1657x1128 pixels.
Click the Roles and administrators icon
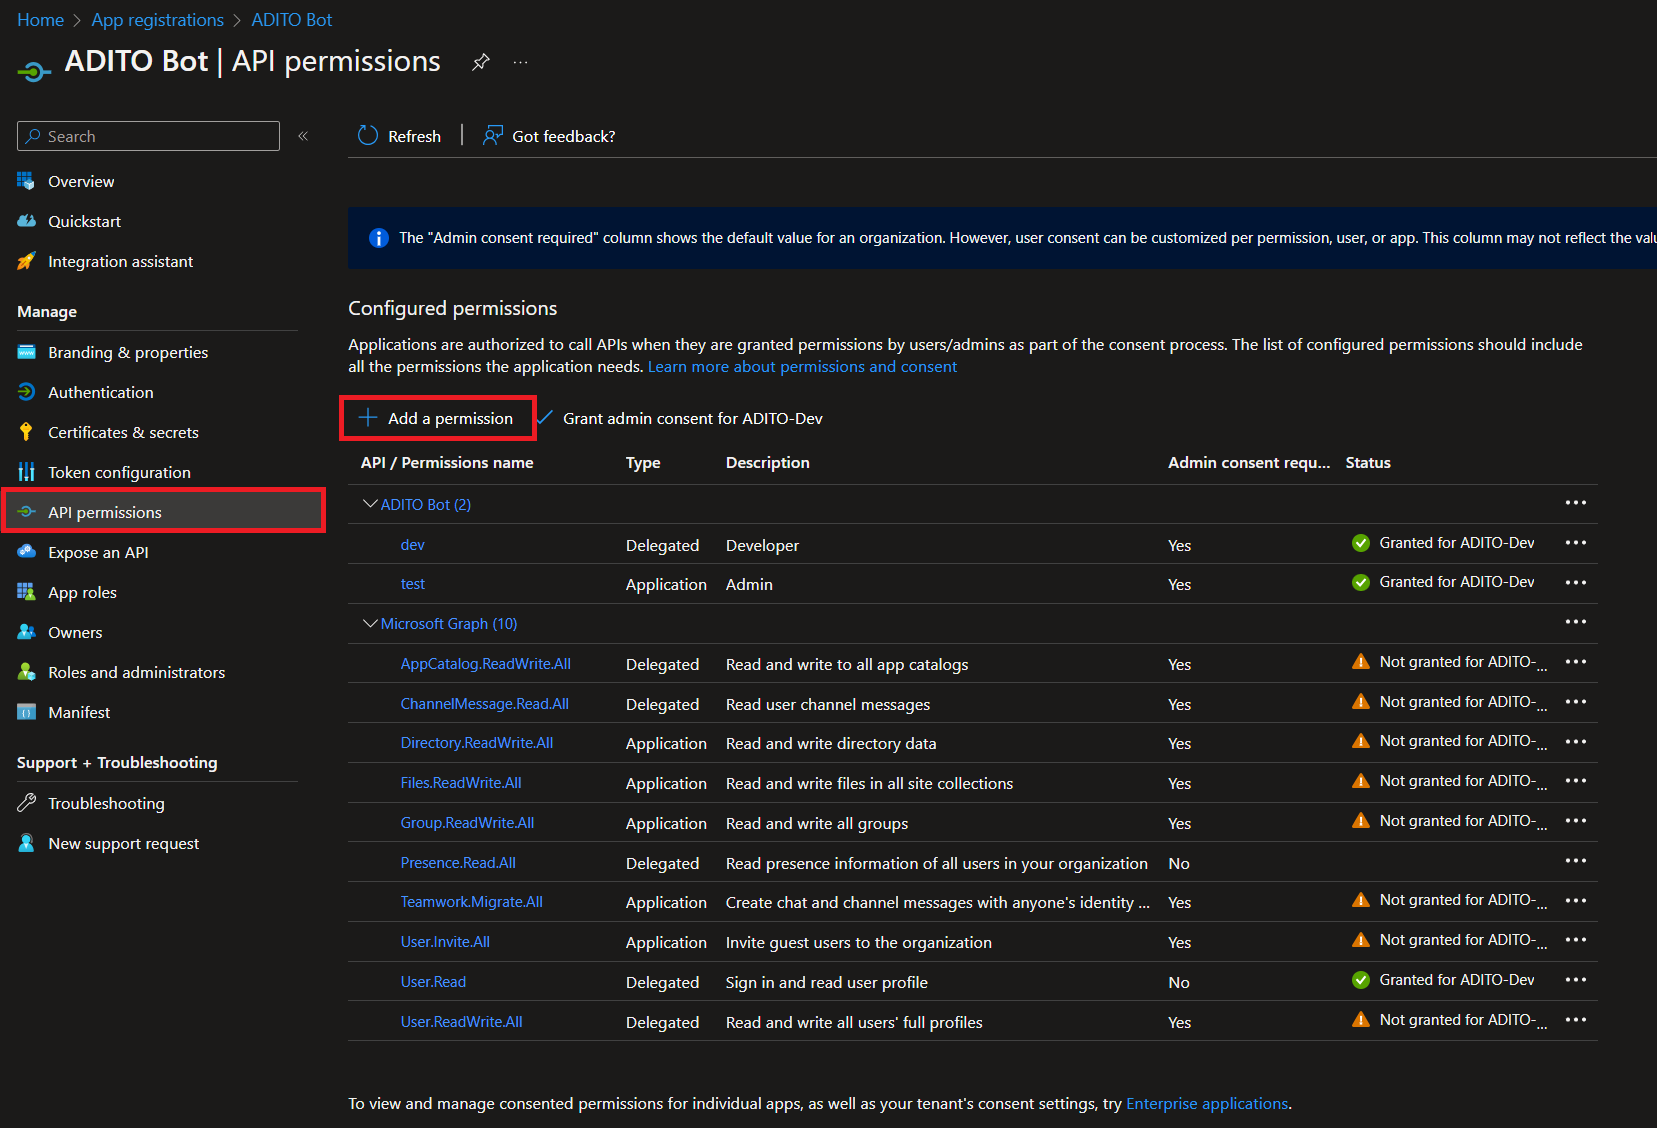click(26, 672)
